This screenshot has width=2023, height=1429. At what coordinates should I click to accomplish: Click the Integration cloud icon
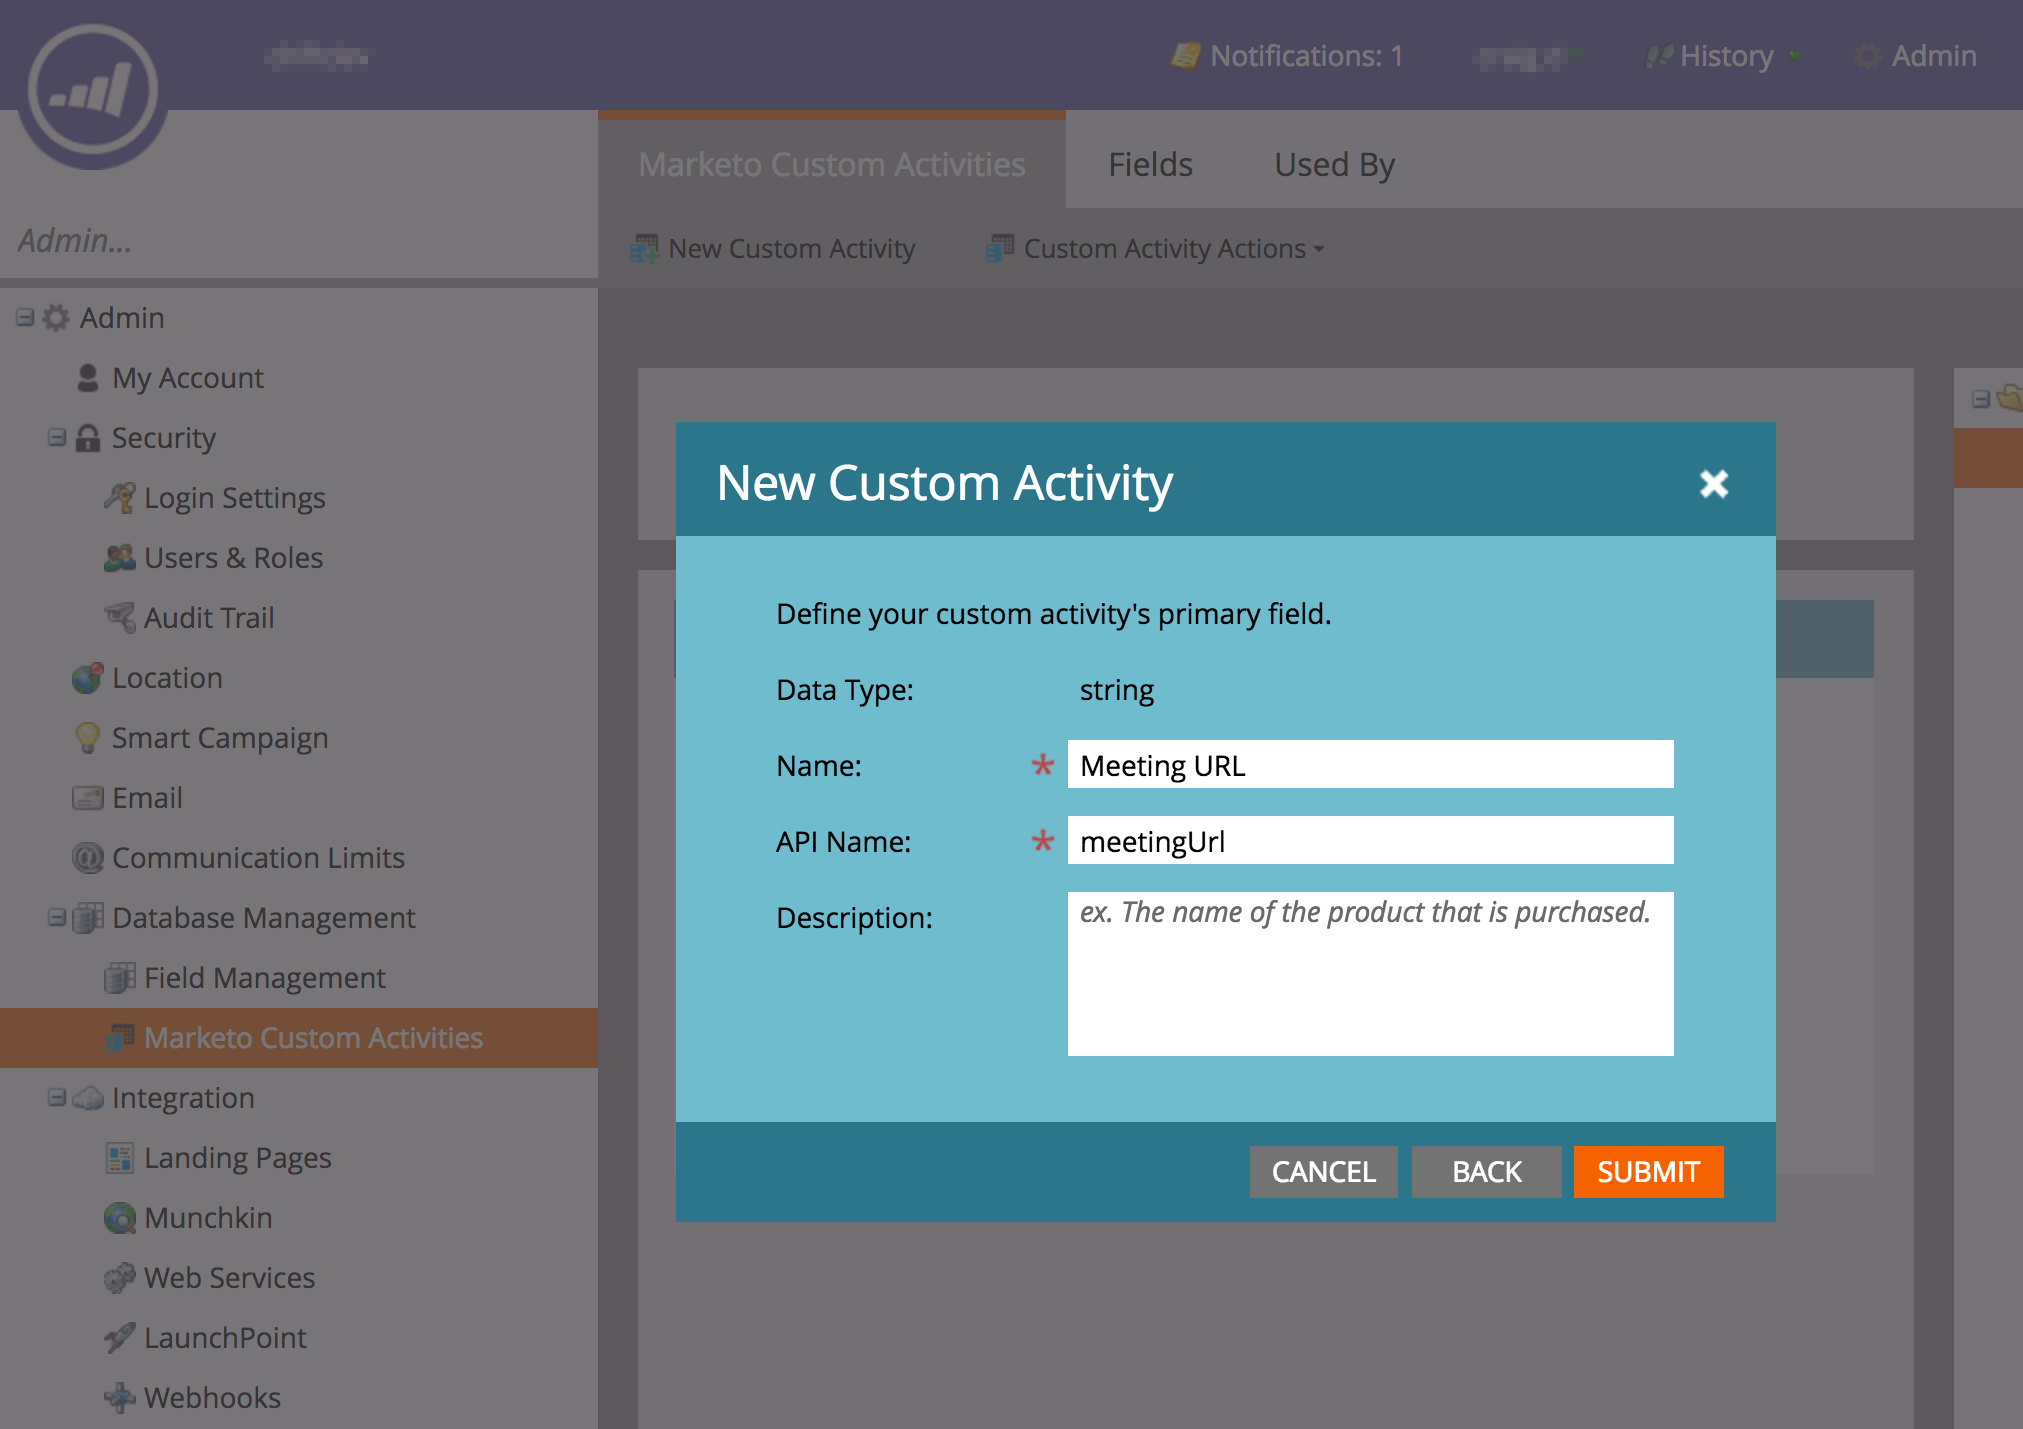pos(88,1098)
